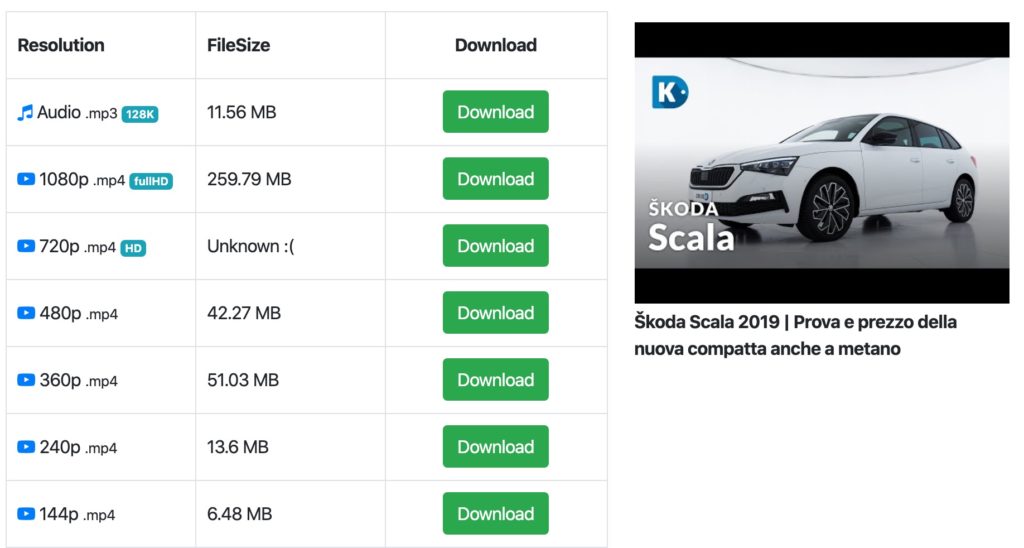Download the 11.56 MB Audio mp3 file
Screen dimensions: 1024x548
point(495,112)
